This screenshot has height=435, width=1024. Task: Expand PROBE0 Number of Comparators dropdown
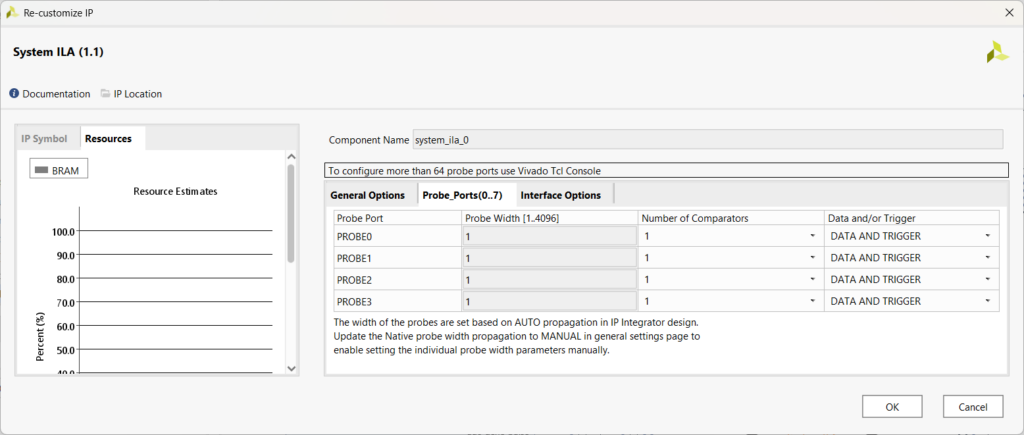point(730,236)
